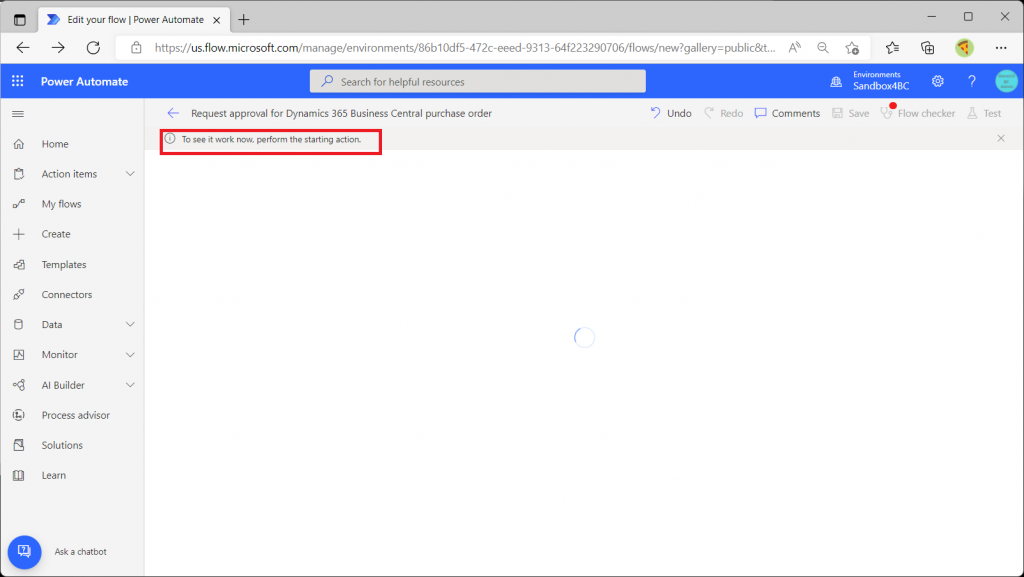Image resolution: width=1024 pixels, height=577 pixels.
Task: Click Redo in the command bar
Action: coord(724,113)
